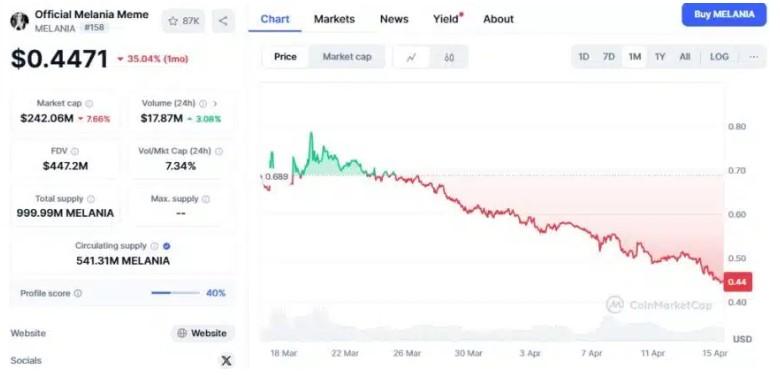Image resolution: width=780 pixels, height=375 pixels.
Task: Click the Profile score progress bar
Action: coord(175,293)
